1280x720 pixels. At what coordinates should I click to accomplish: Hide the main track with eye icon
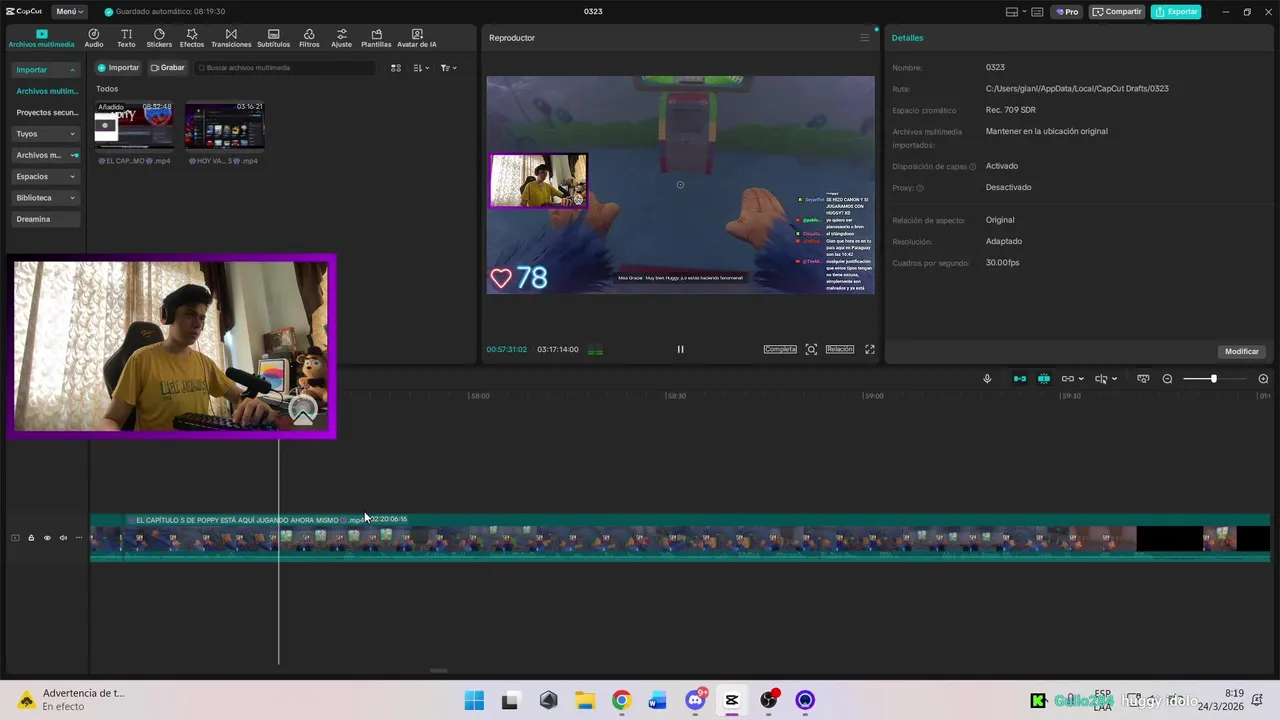(x=47, y=538)
